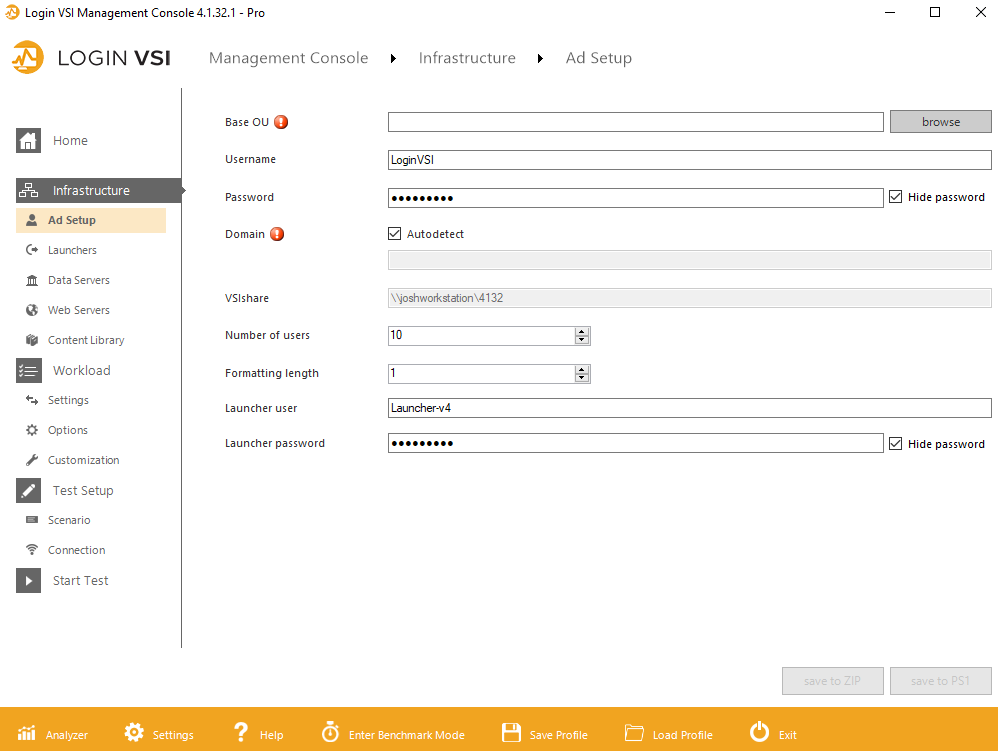
Task: Increase the Number of users value
Action: click(x=582, y=332)
